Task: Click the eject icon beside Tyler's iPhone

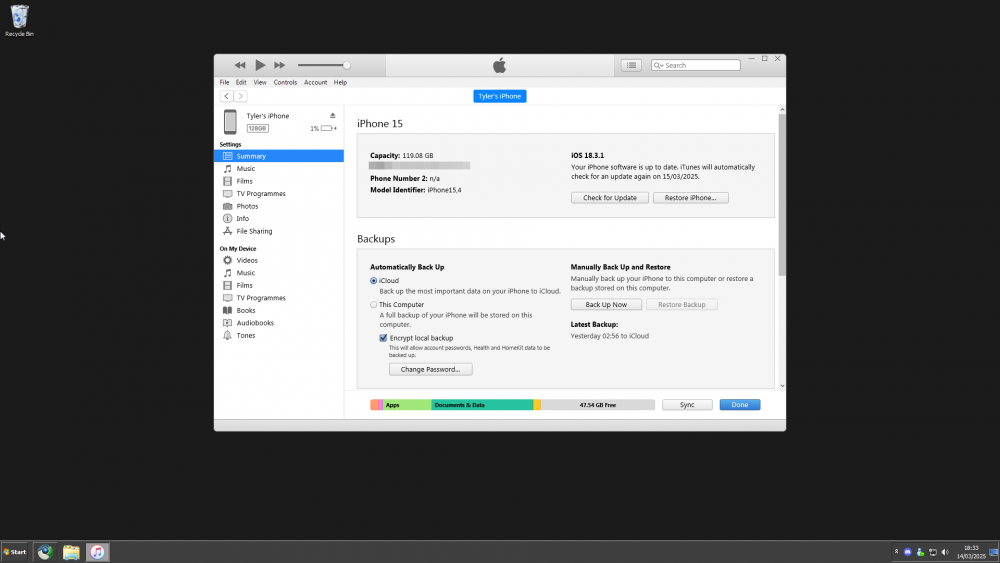Action: pyautogui.click(x=333, y=116)
